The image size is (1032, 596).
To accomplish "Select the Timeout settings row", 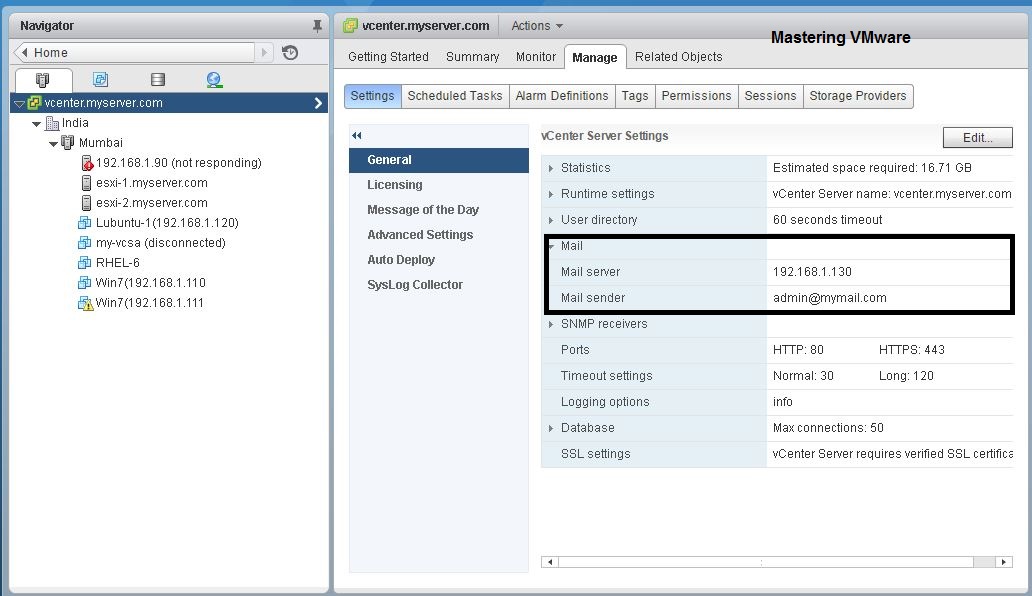I will point(777,376).
